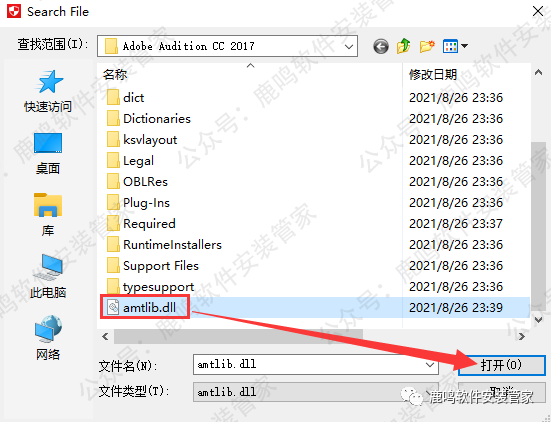The width and height of the screenshot is (551, 422).
Task: Select 桌面 desktop in sidebar
Action: pyautogui.click(x=48, y=153)
